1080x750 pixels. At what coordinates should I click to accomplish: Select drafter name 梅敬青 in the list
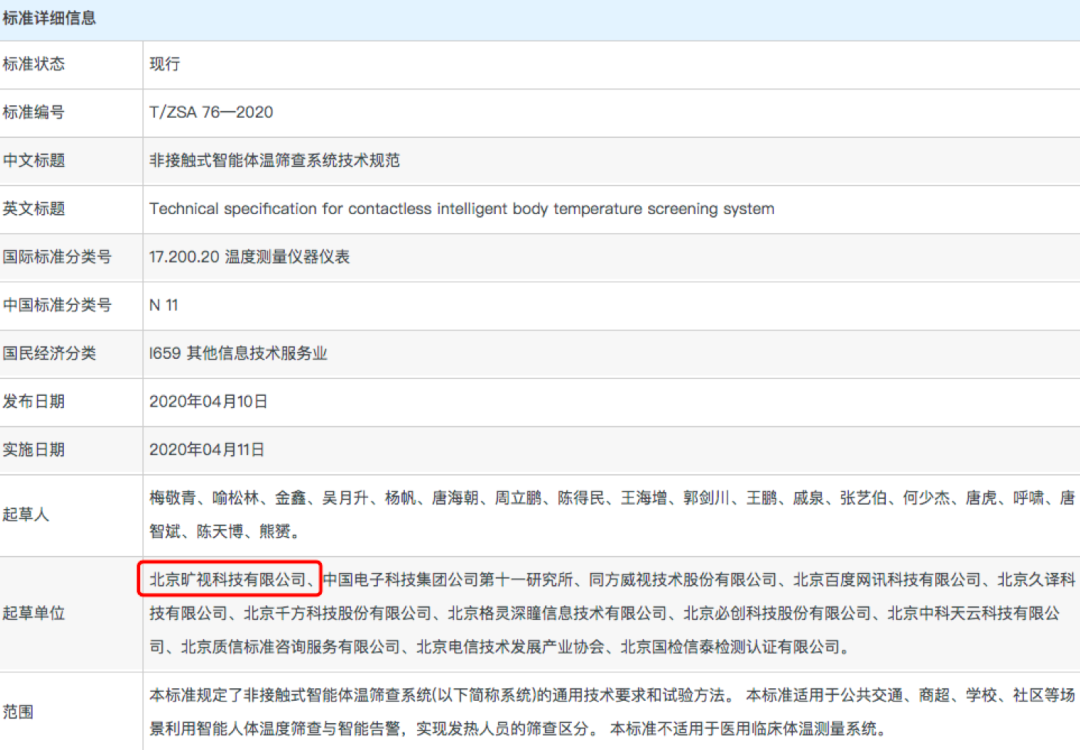[x=170, y=497]
